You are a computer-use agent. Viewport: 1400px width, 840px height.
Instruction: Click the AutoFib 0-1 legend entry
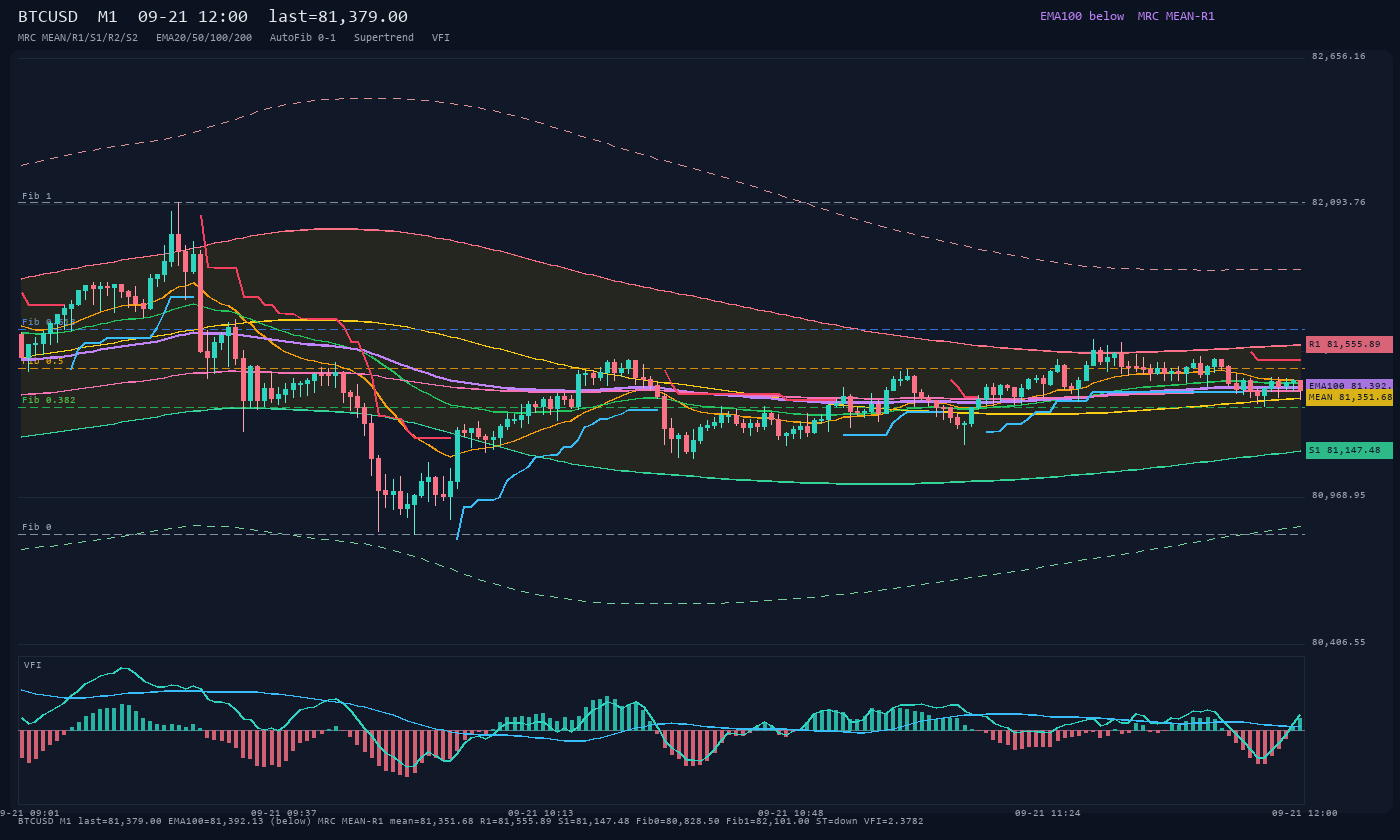click(303, 37)
